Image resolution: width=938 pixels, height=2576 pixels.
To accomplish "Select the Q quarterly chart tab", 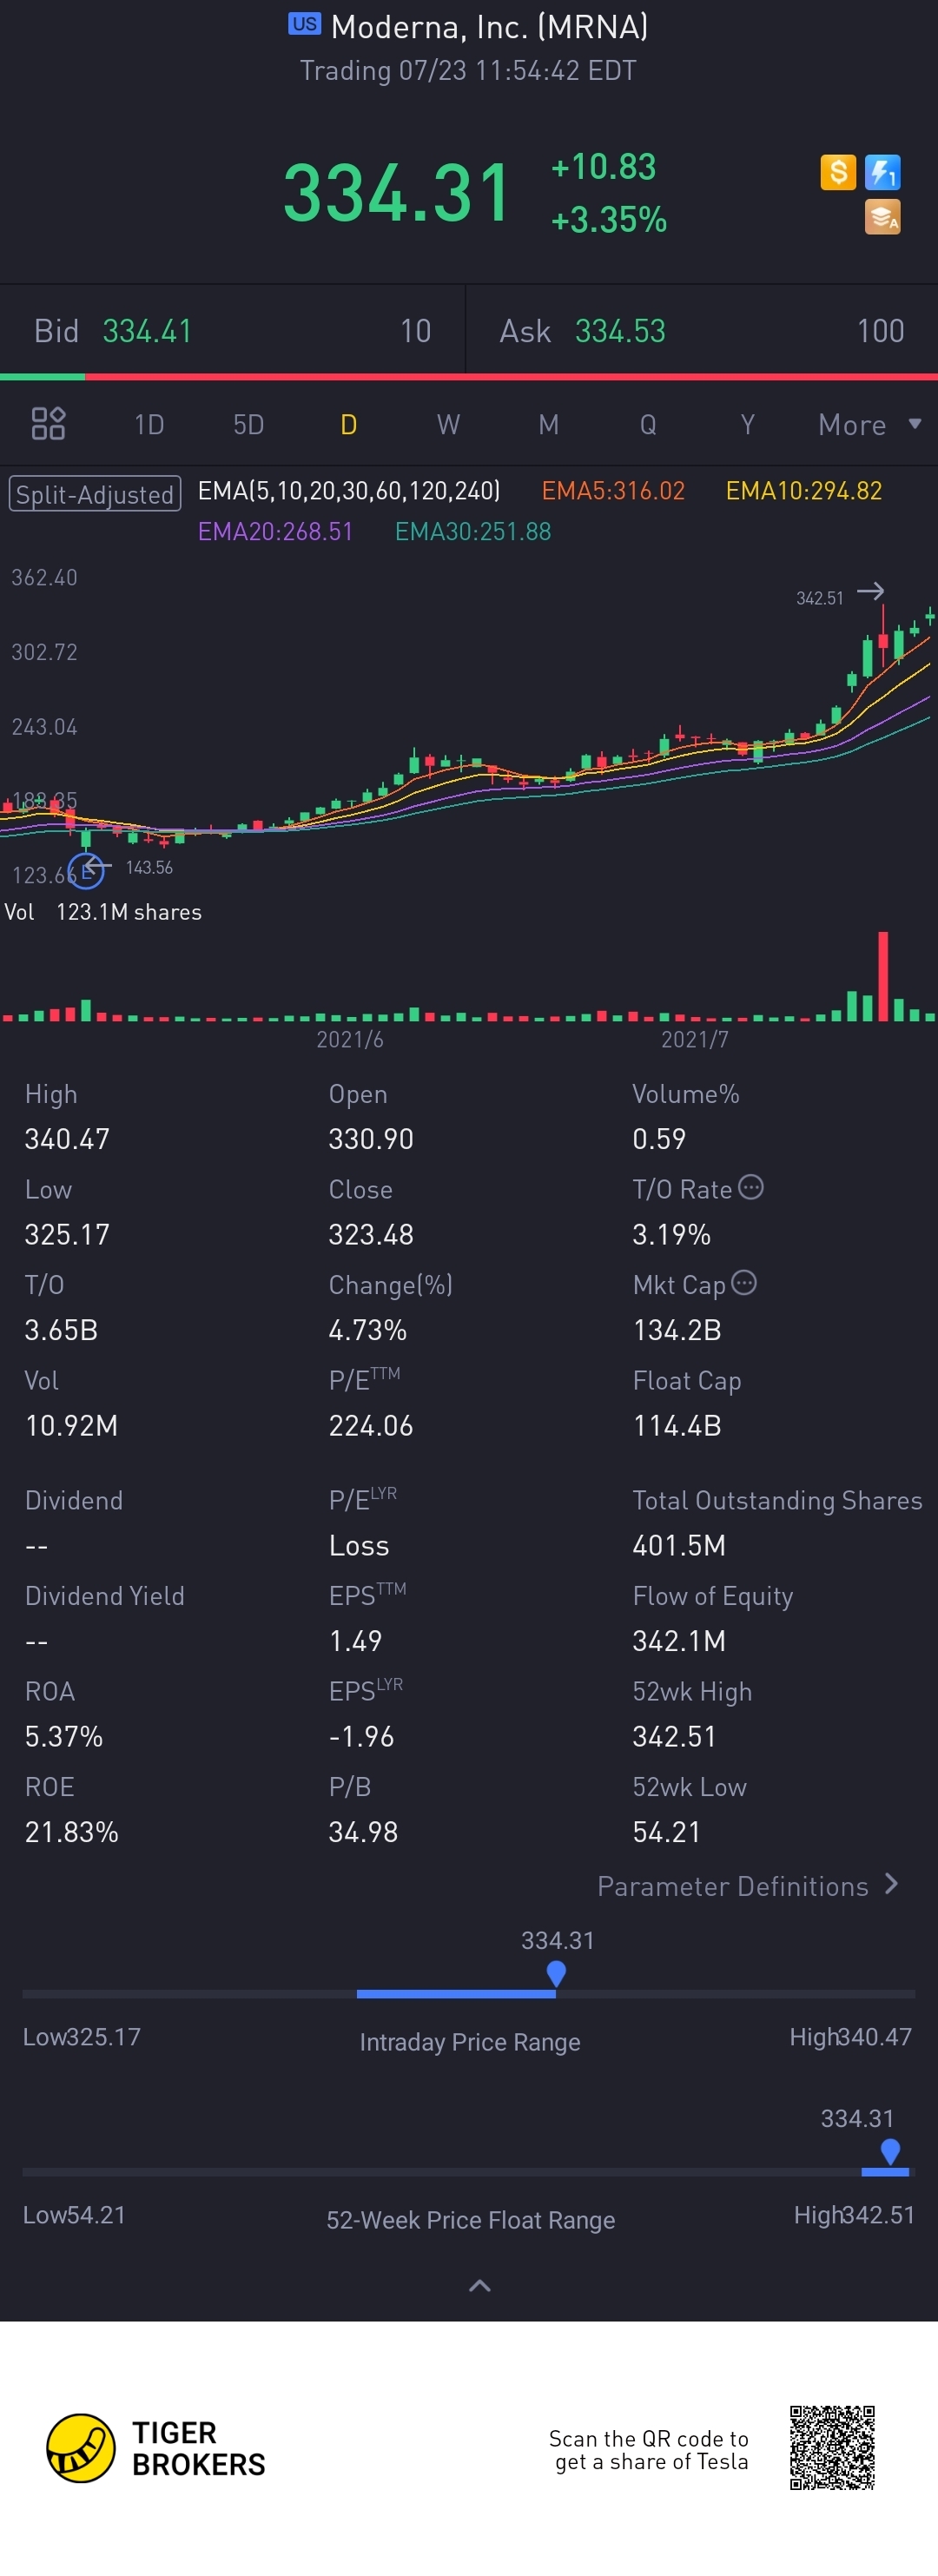I will click(648, 425).
